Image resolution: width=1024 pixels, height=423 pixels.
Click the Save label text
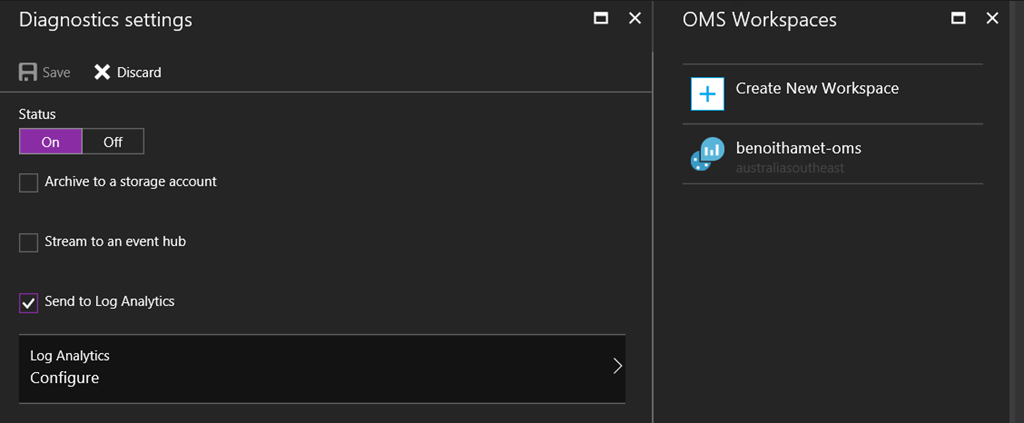click(x=56, y=72)
